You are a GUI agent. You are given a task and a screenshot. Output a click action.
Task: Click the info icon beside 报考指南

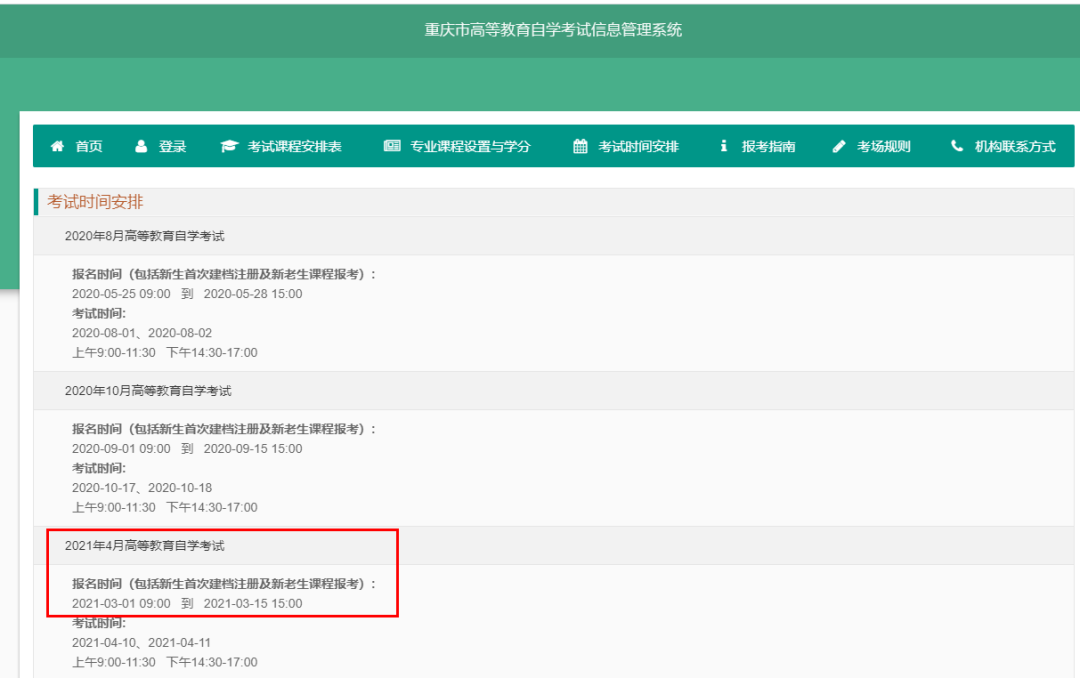click(723, 145)
